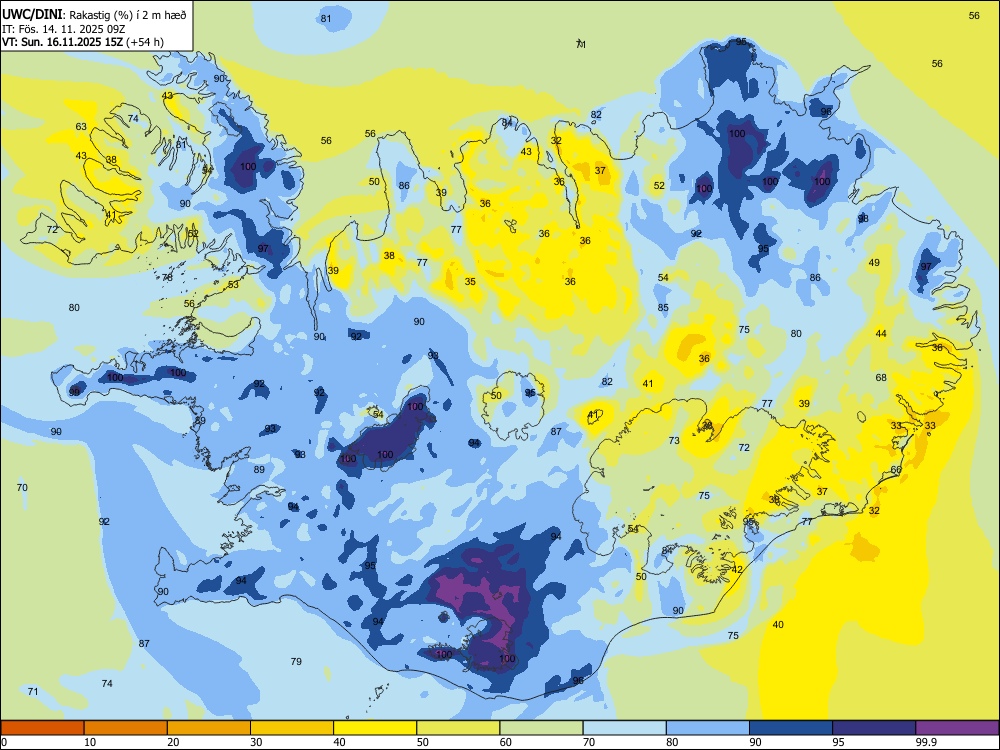Select the map value '79' over the sea
This screenshot has width=1000, height=750.
[x=296, y=661]
